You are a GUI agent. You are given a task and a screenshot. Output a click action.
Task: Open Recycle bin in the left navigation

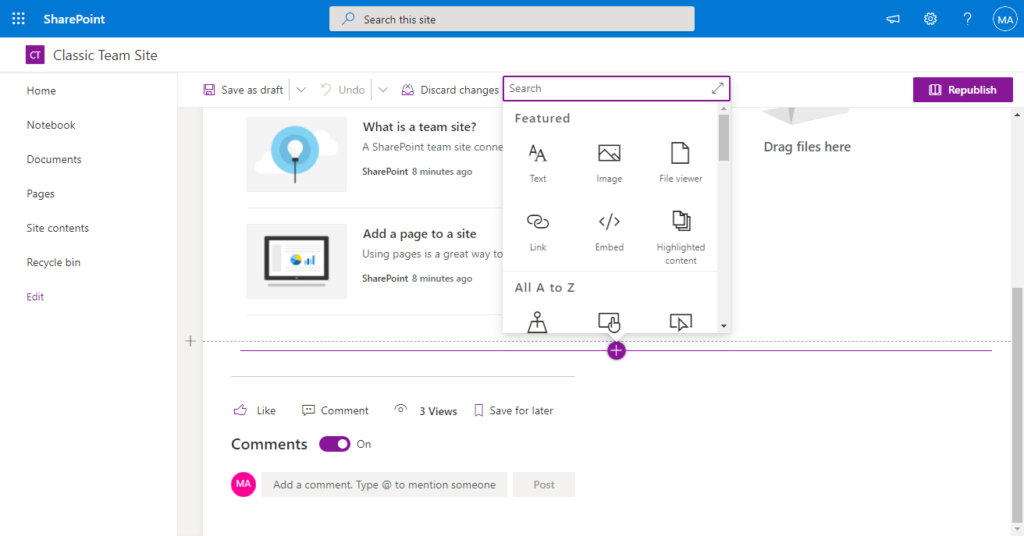point(54,262)
